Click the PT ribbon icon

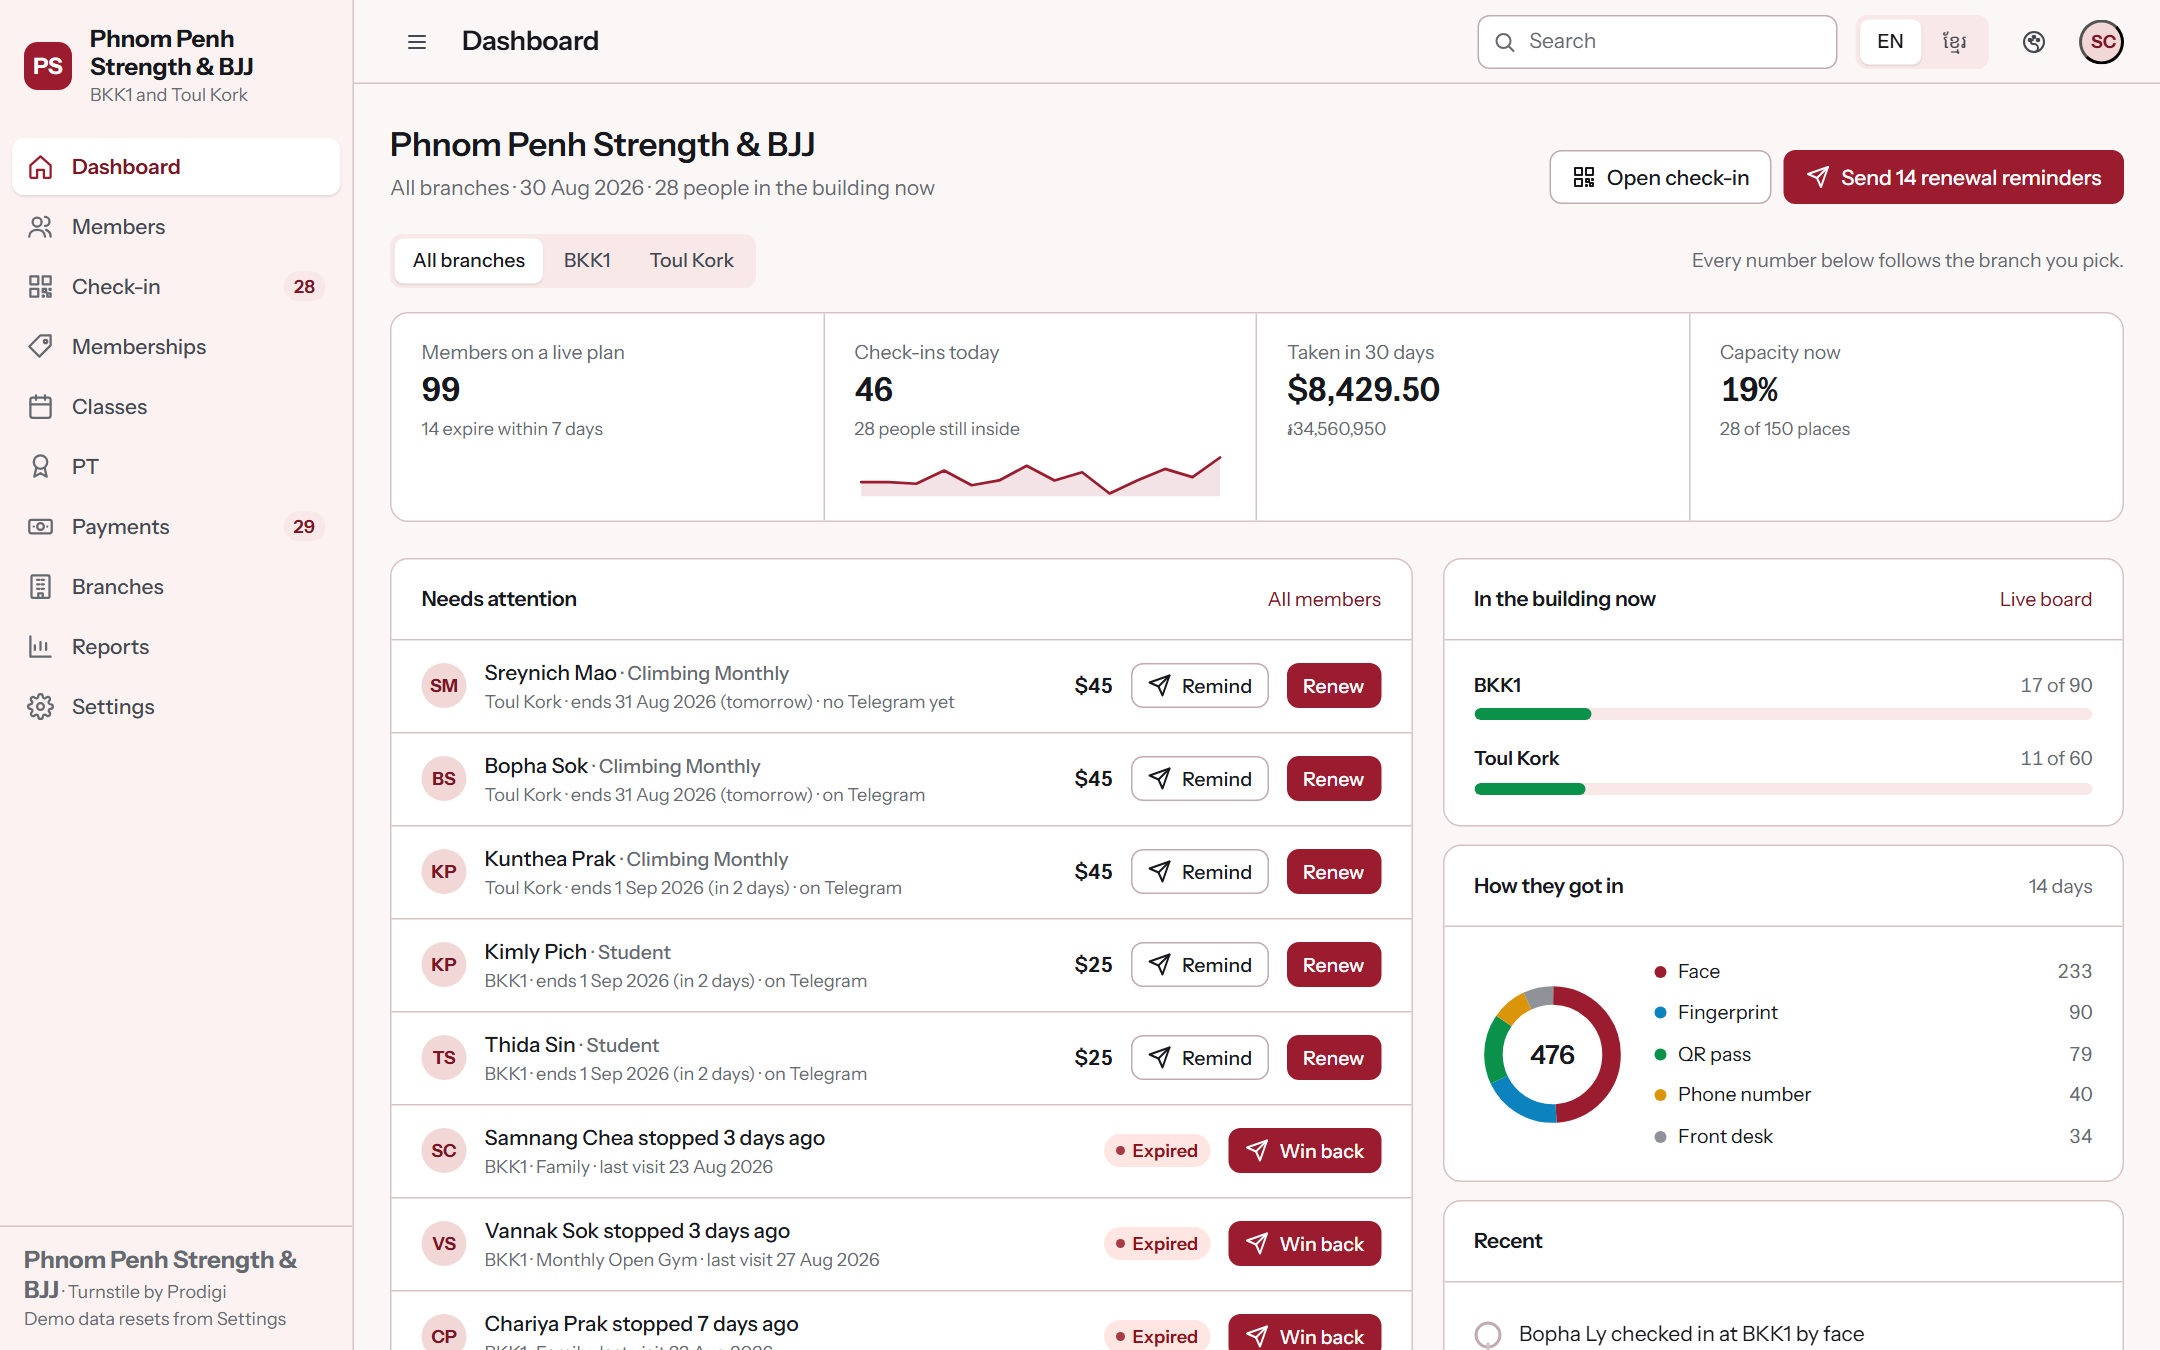40,467
